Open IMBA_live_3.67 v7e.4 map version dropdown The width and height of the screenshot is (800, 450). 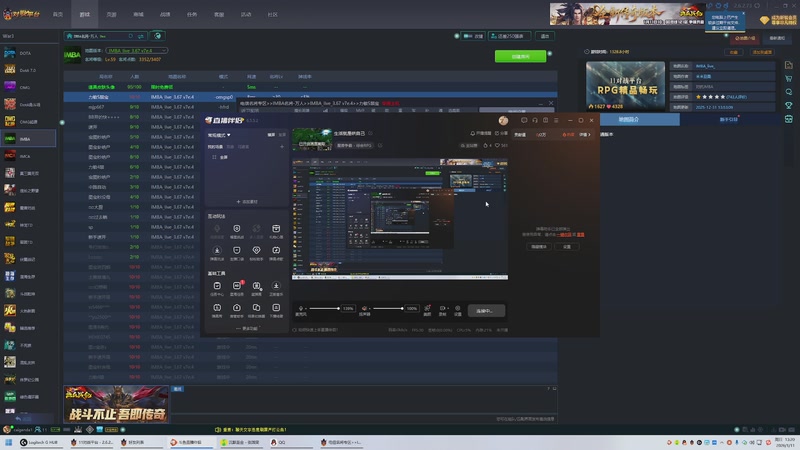tap(136, 51)
